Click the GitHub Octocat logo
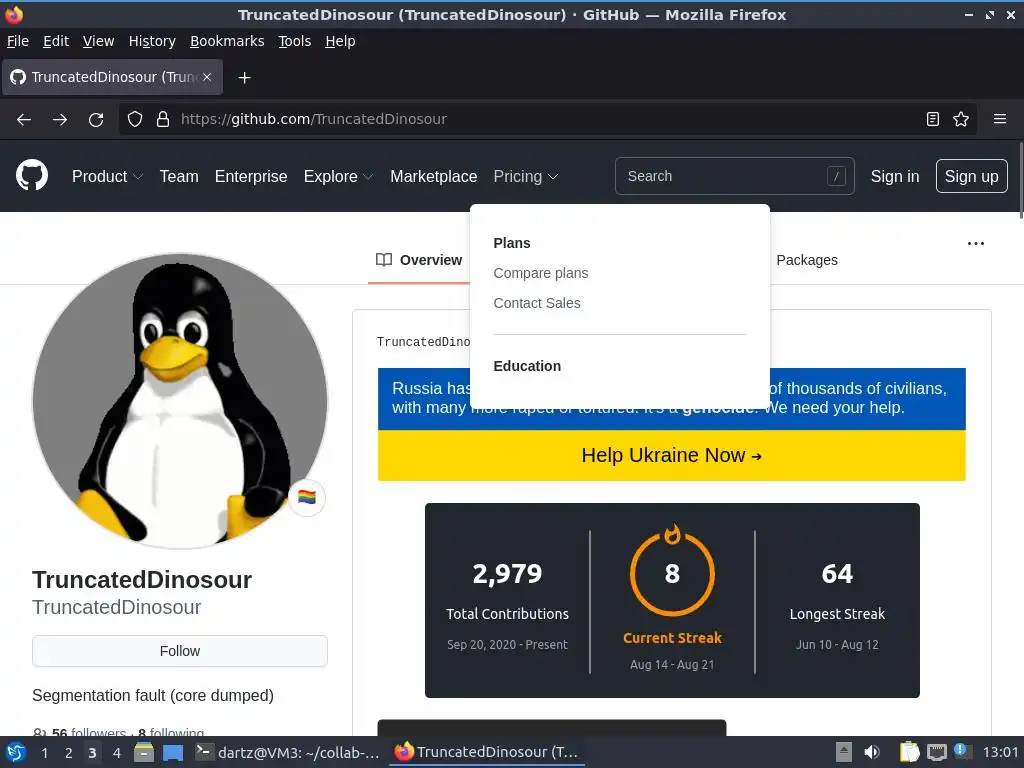1024x768 pixels. click(32, 176)
